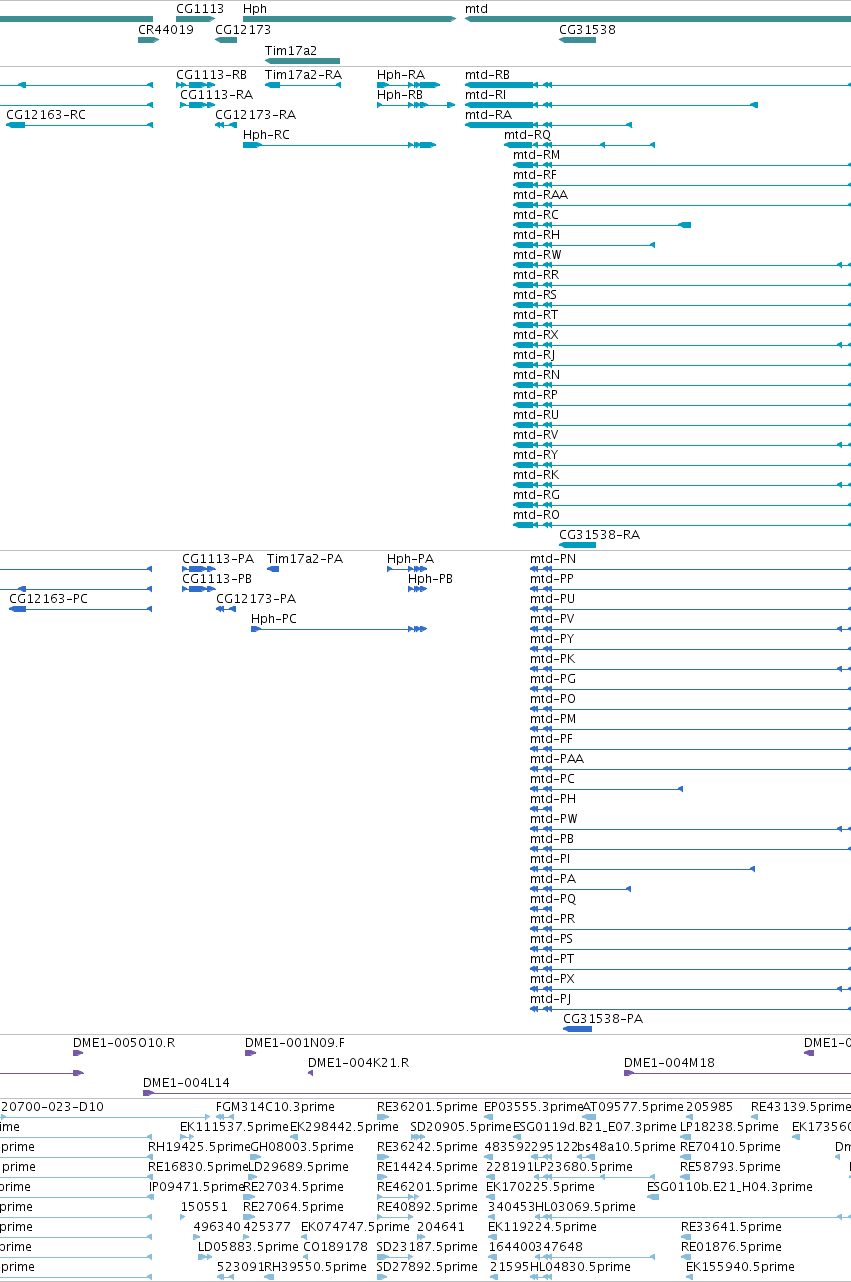The image size is (851, 1282).
Task: Select transcript Tim17a2-RA
Action: click(303, 75)
